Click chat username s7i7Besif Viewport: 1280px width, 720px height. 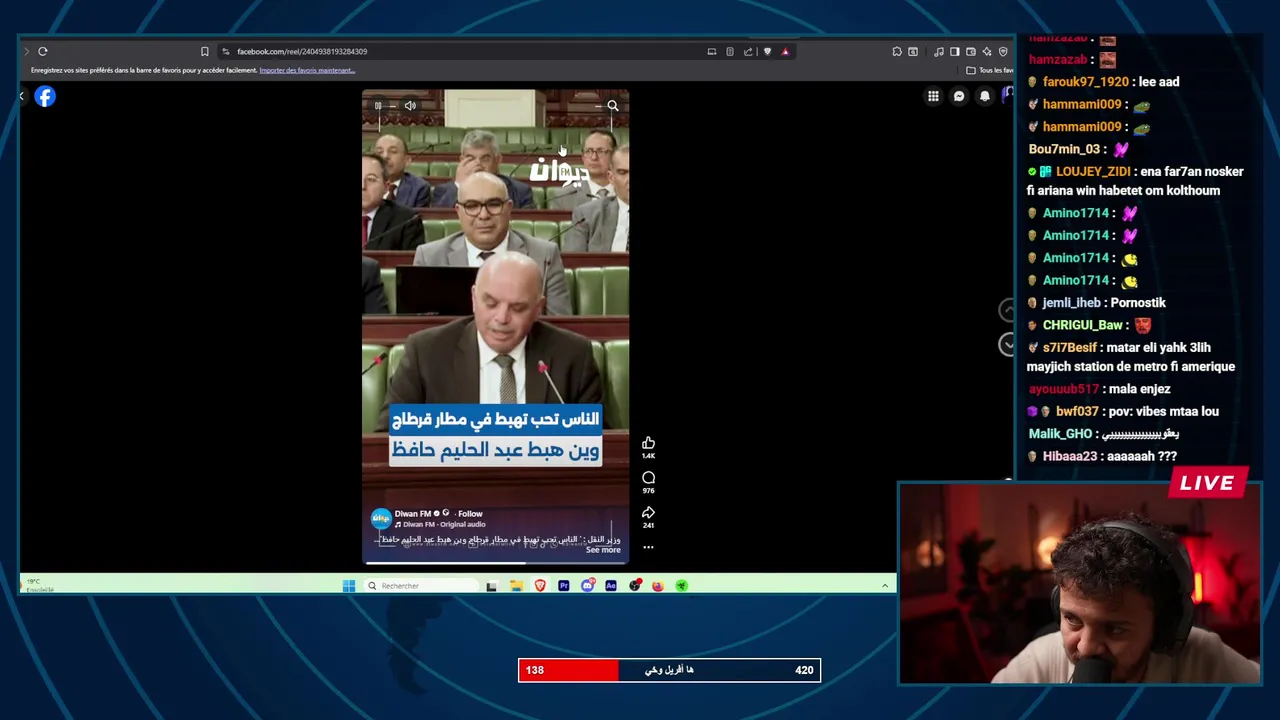click(x=1070, y=348)
